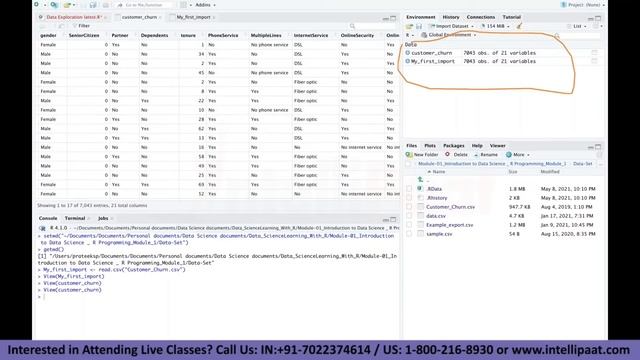This screenshot has height=360, width=640.
Task: Maximize the Files pane with its icon
Action: point(598,147)
